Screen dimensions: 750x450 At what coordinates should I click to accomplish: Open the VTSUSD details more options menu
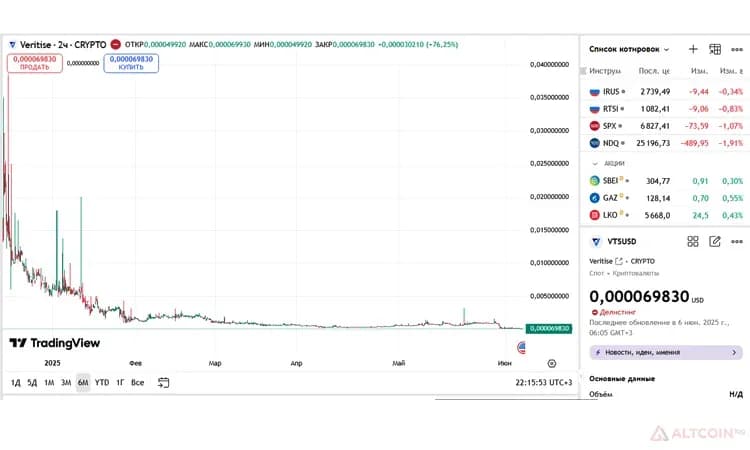point(737,241)
